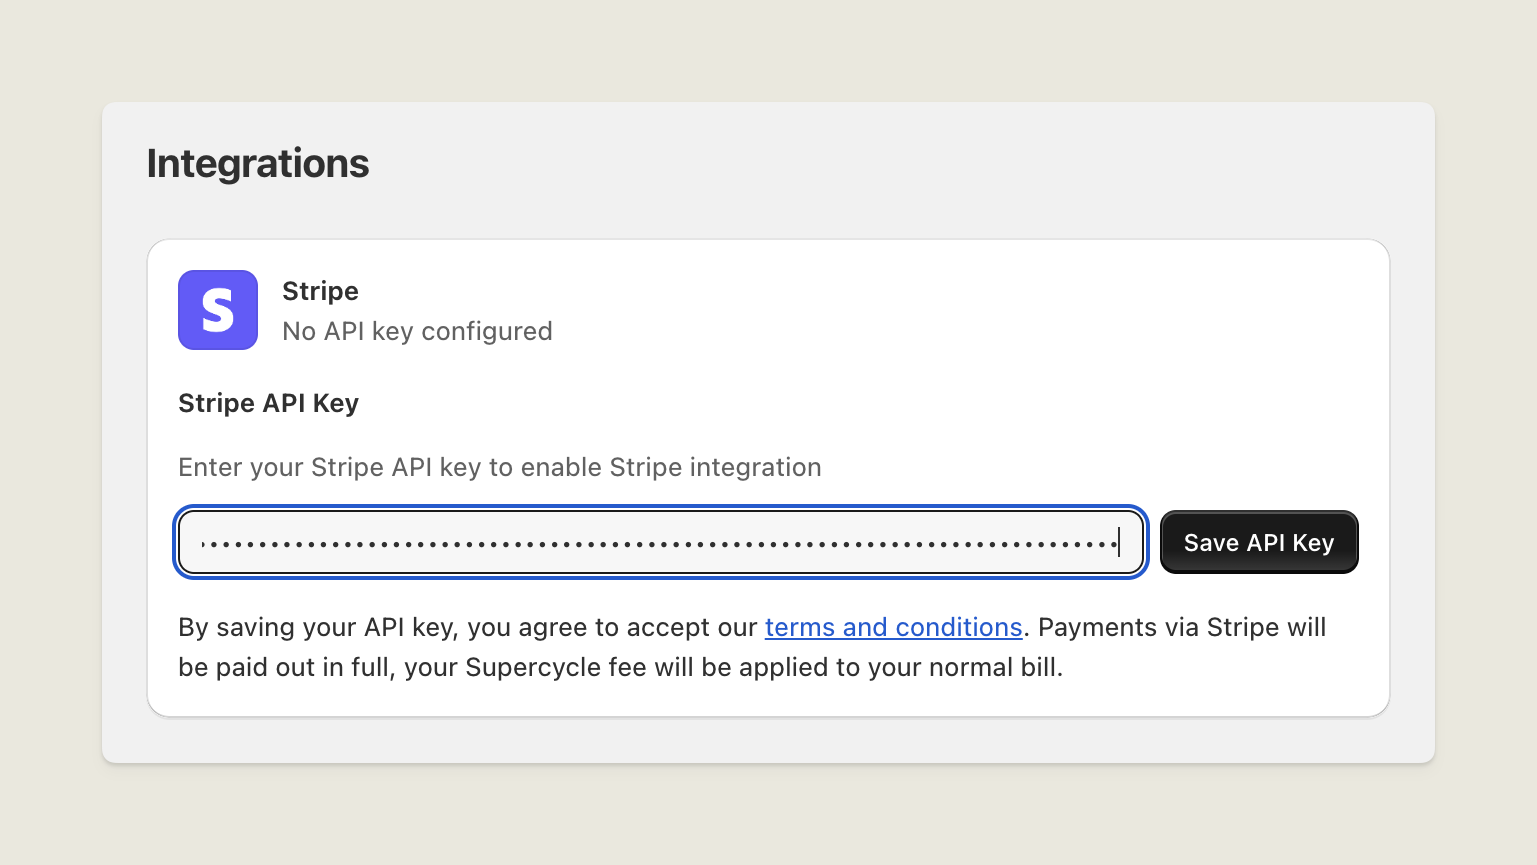Viewport: 1537px width, 865px height.
Task: Click the middle of the API key dots
Action: coord(660,544)
